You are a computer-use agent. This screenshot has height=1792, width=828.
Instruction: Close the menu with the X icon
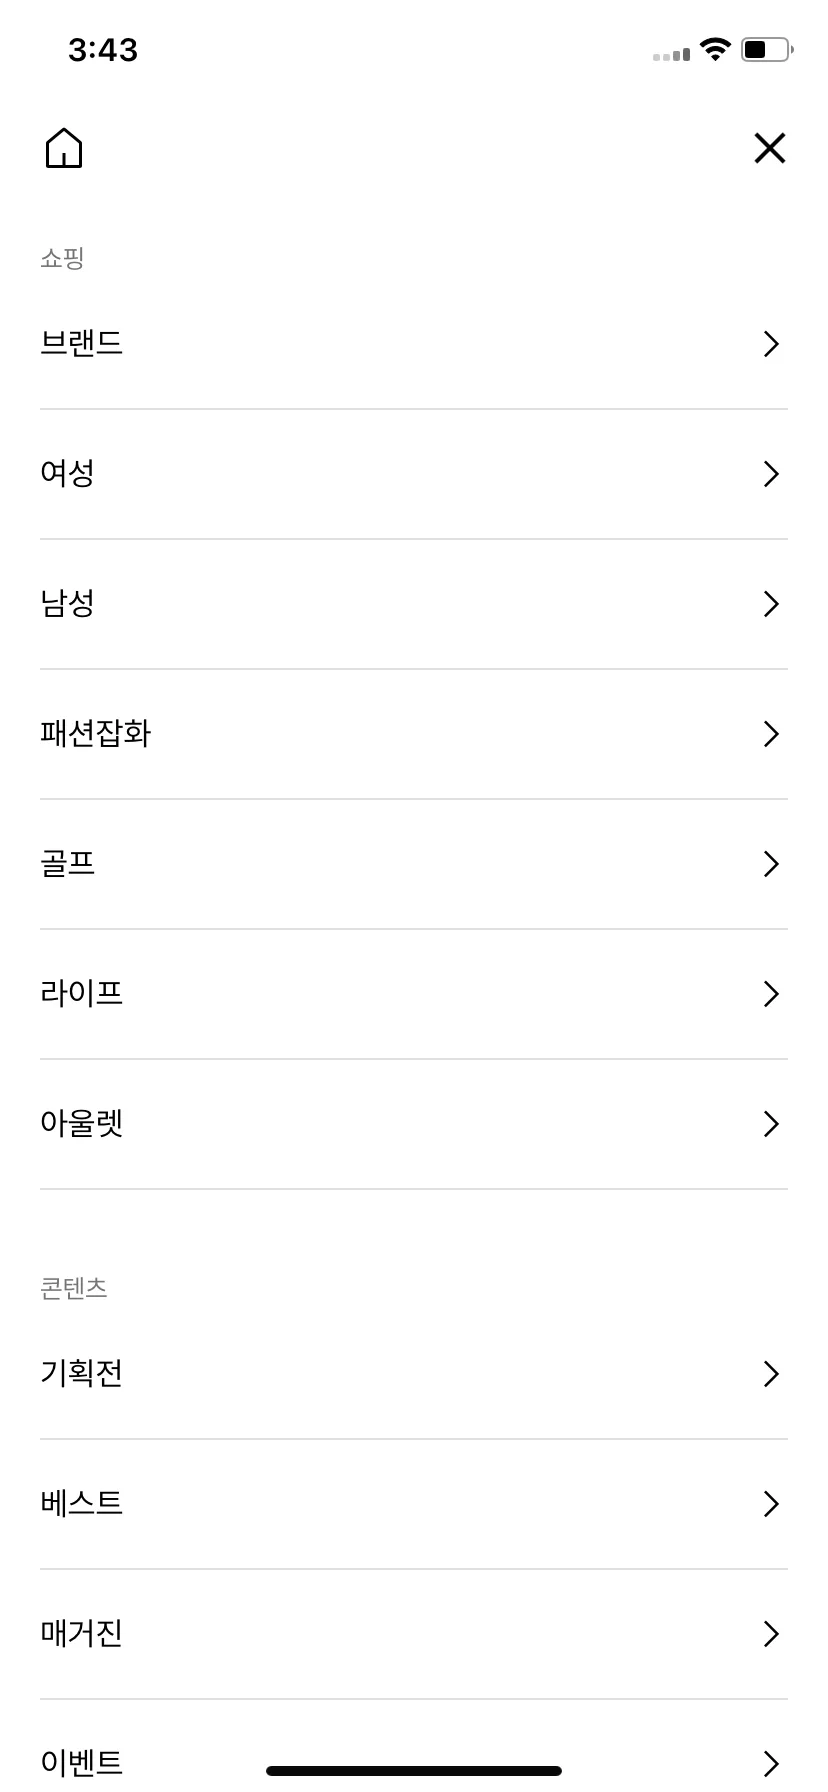(770, 148)
